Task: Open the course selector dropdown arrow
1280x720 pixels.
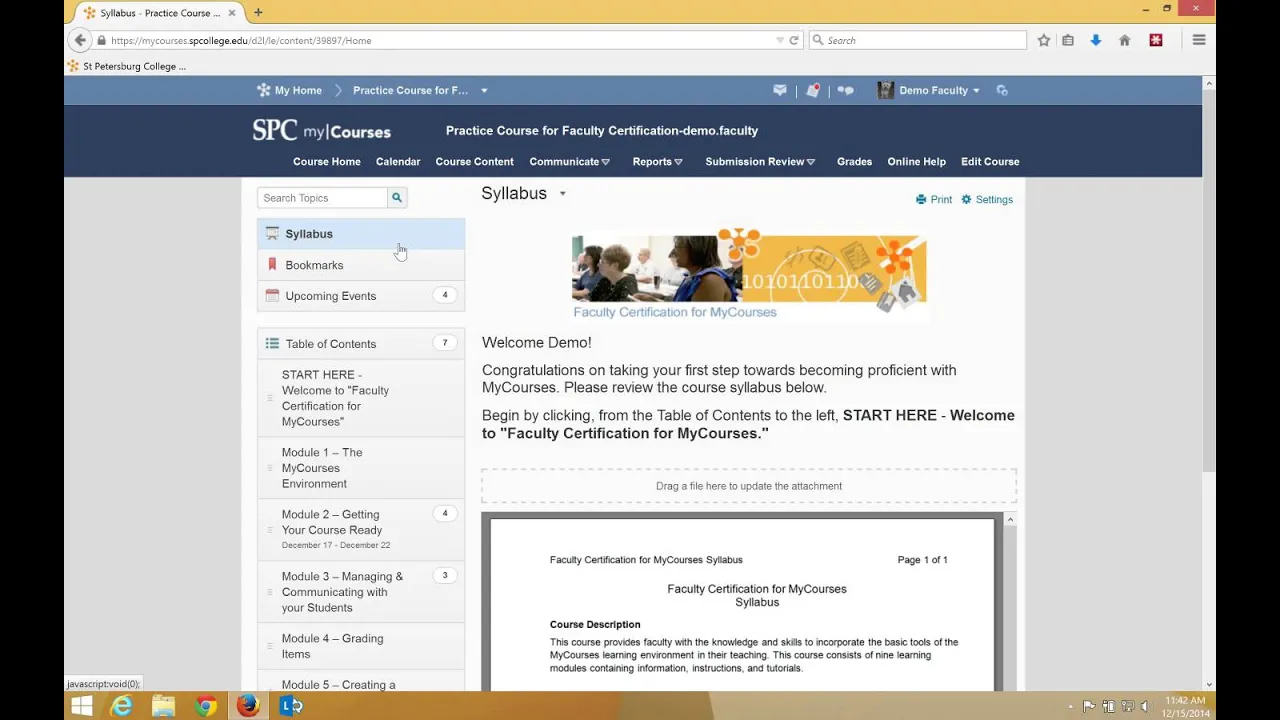Action: coord(484,90)
